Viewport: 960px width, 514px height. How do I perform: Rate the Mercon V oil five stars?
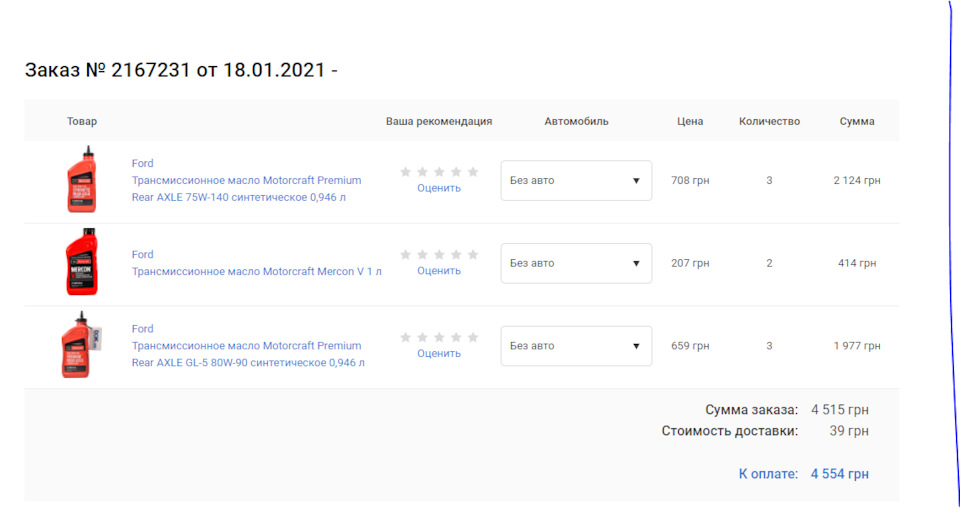coord(473,255)
